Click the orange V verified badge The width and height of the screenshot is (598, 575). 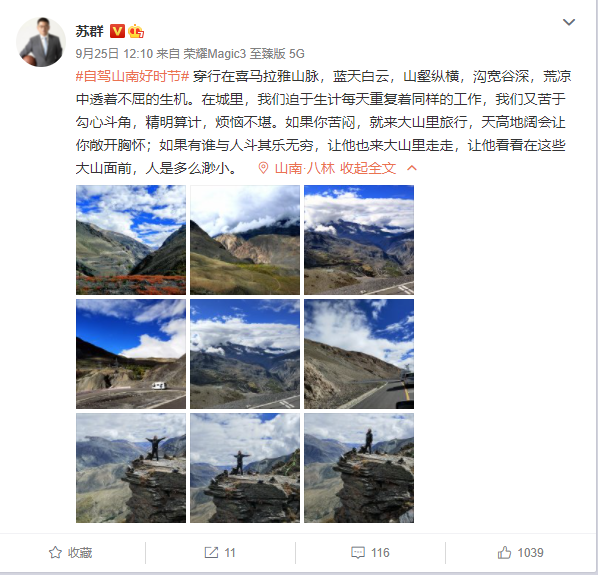[117, 31]
